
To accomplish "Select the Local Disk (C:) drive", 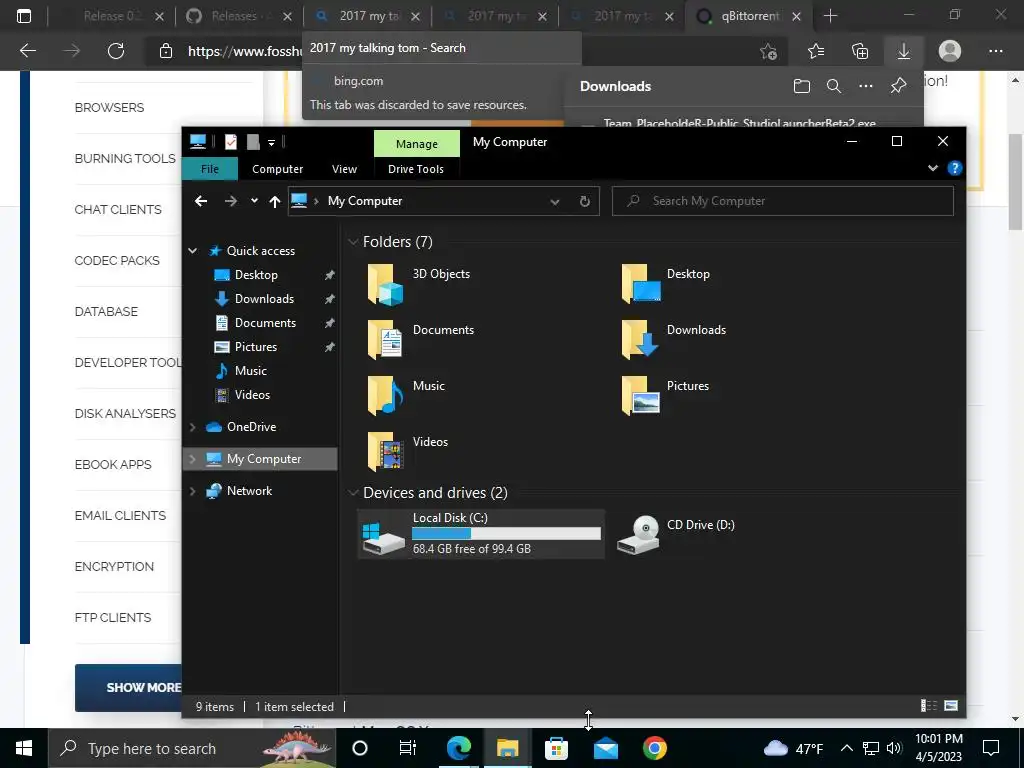I will 481,534.
